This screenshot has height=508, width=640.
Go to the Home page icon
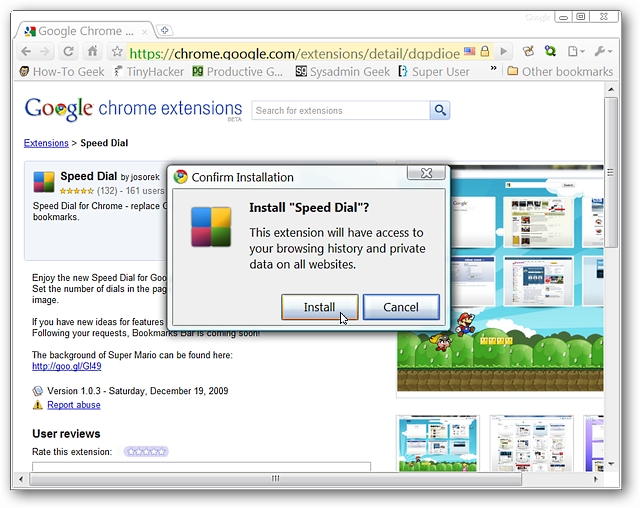tap(92, 51)
